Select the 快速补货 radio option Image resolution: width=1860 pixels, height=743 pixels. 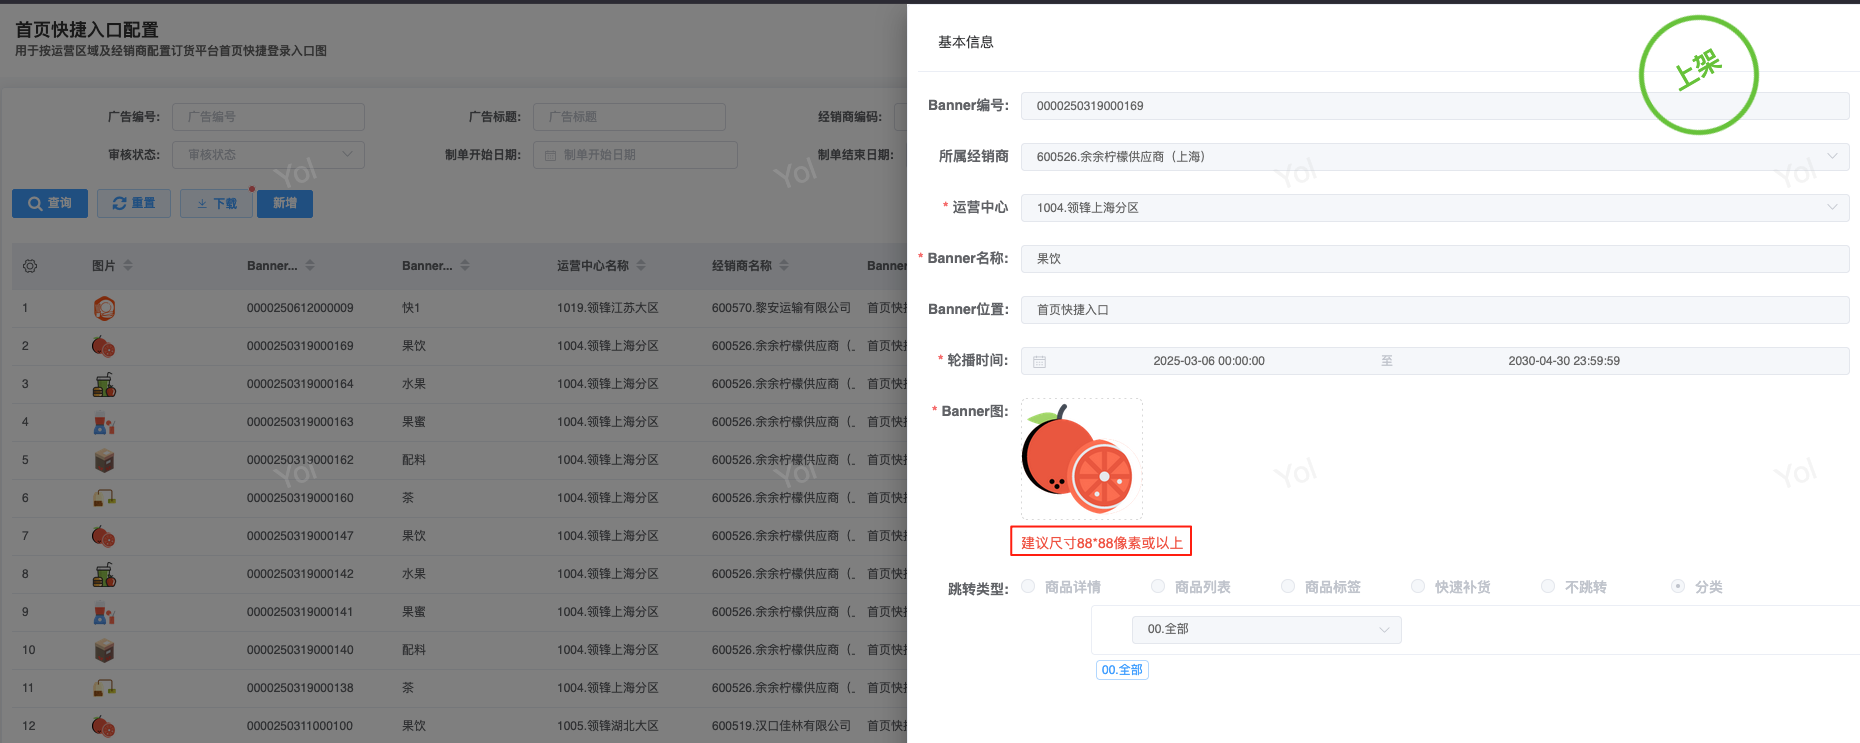click(1418, 586)
